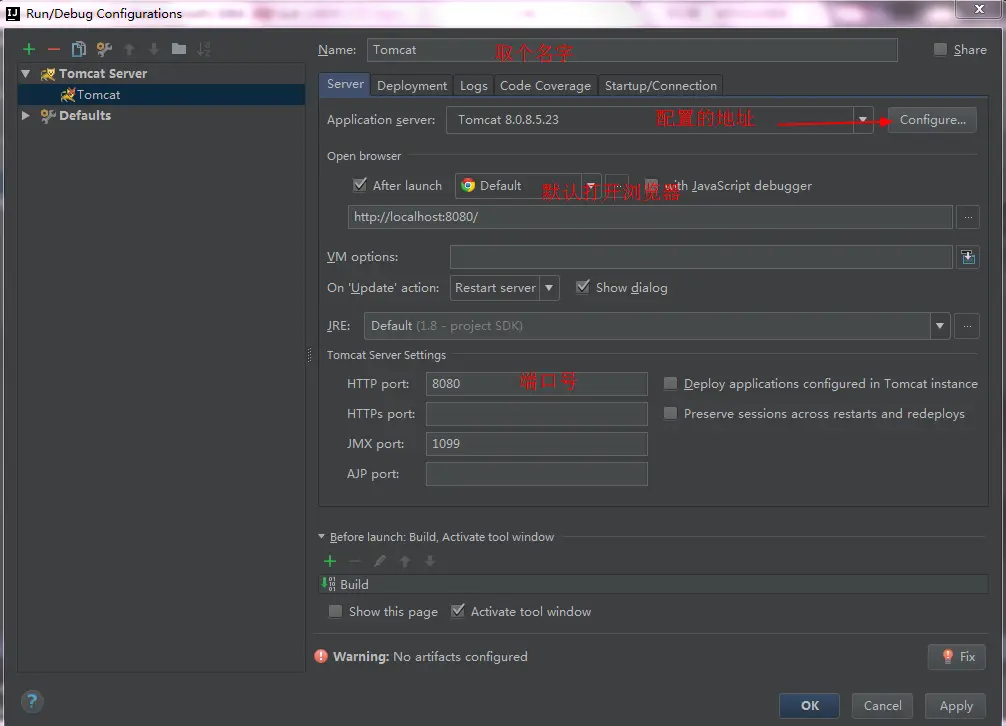Image resolution: width=1006 pixels, height=726 pixels.
Task: Open the Application server dropdown arrow
Action: (x=863, y=120)
